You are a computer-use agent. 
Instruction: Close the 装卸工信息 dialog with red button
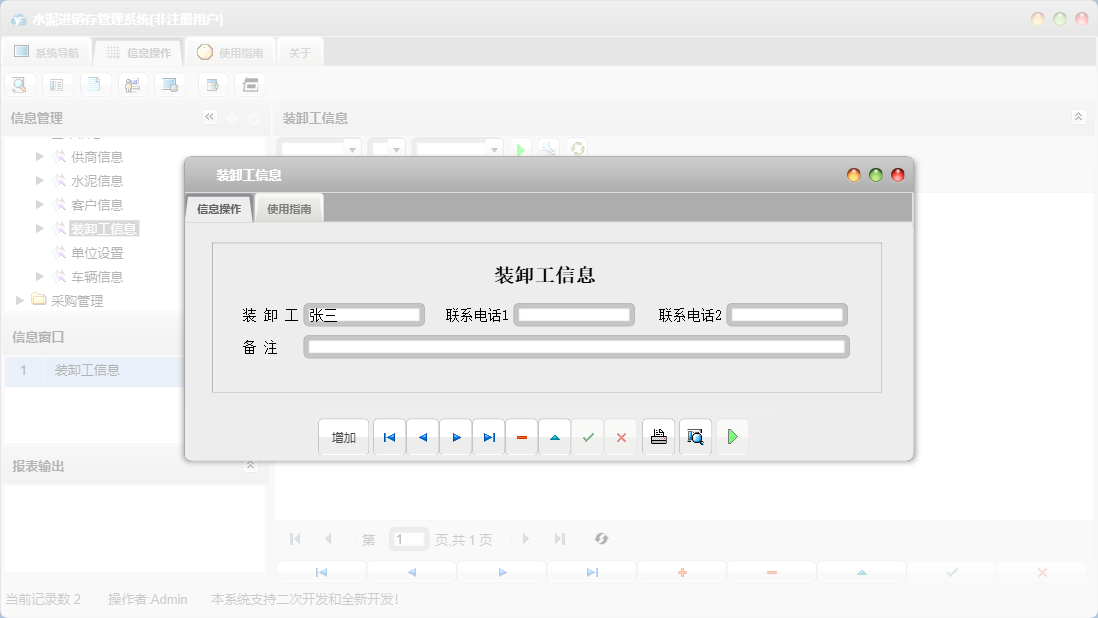(x=897, y=175)
